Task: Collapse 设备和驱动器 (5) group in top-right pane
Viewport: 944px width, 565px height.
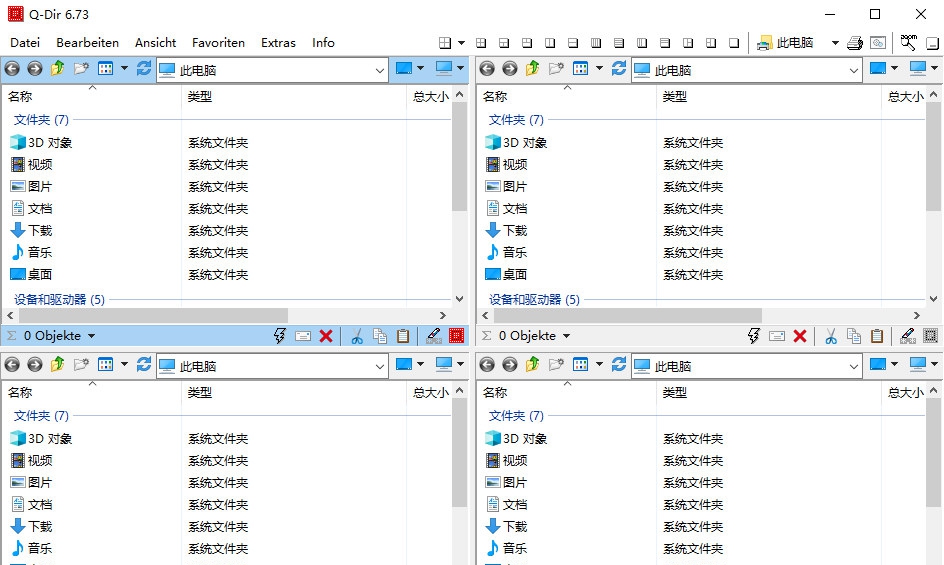Action: tap(534, 299)
